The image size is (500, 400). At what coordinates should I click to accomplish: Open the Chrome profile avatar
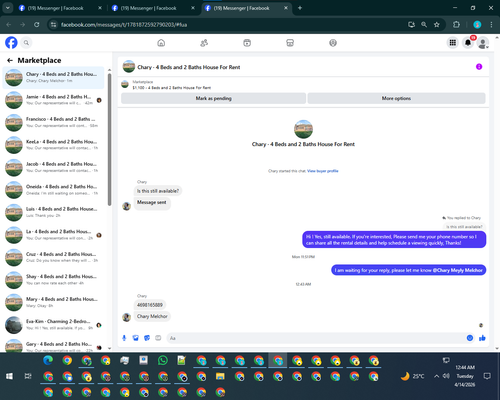tap(477, 24)
